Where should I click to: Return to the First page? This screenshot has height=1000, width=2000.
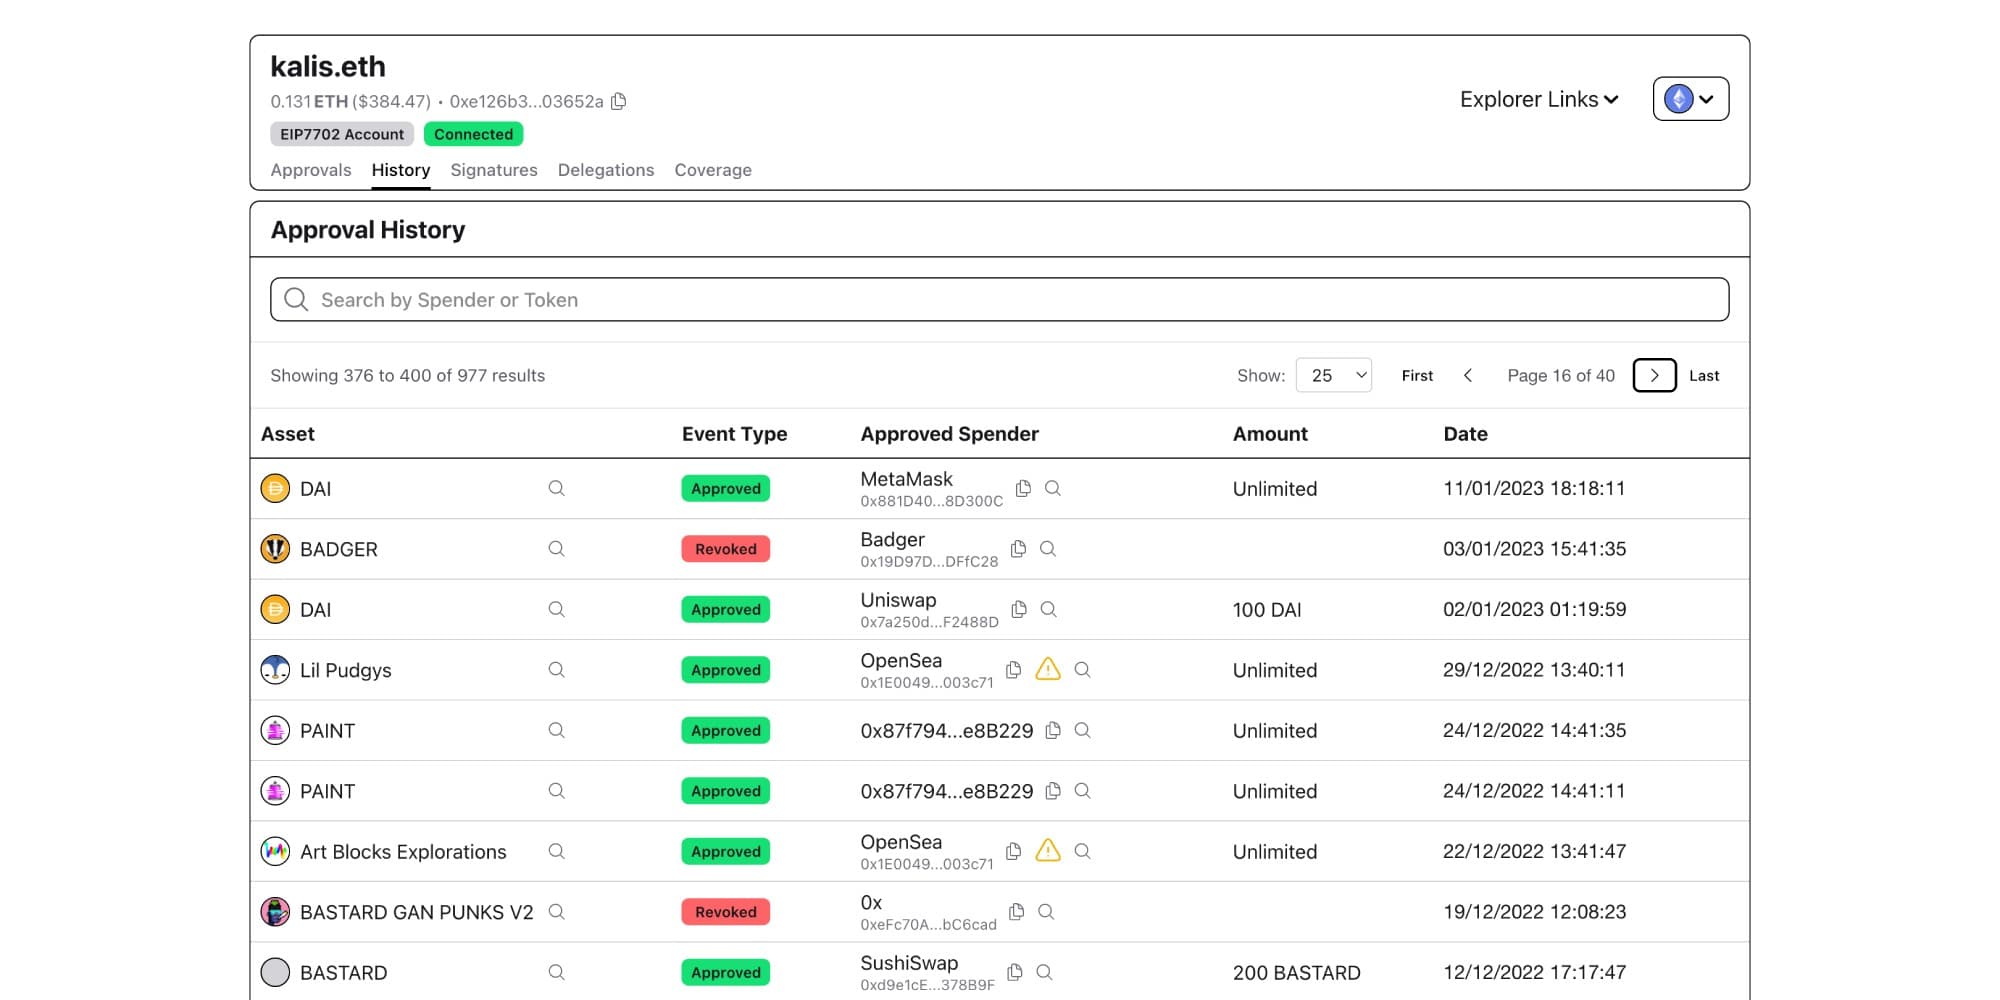1417,375
